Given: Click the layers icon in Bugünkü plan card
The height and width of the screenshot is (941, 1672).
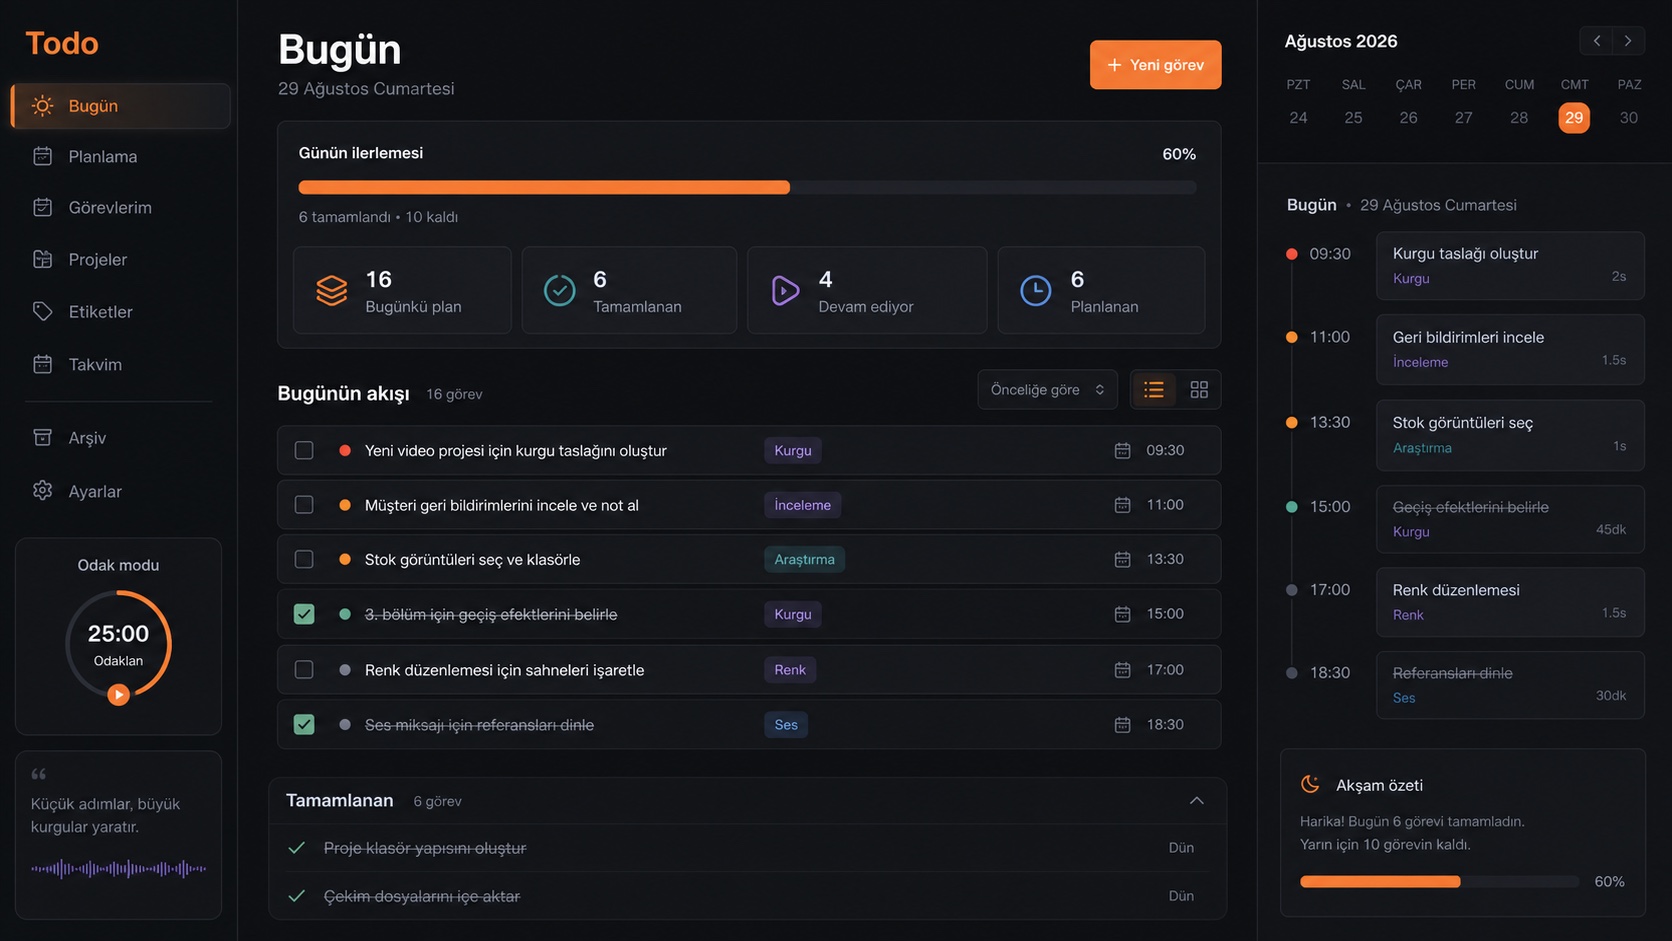Looking at the screenshot, I should click(x=332, y=290).
